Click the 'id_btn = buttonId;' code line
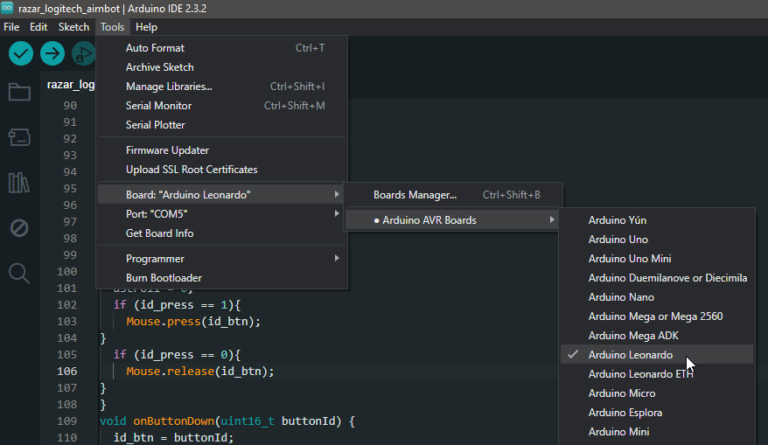This screenshot has height=445, width=768. pyautogui.click(x=174, y=437)
